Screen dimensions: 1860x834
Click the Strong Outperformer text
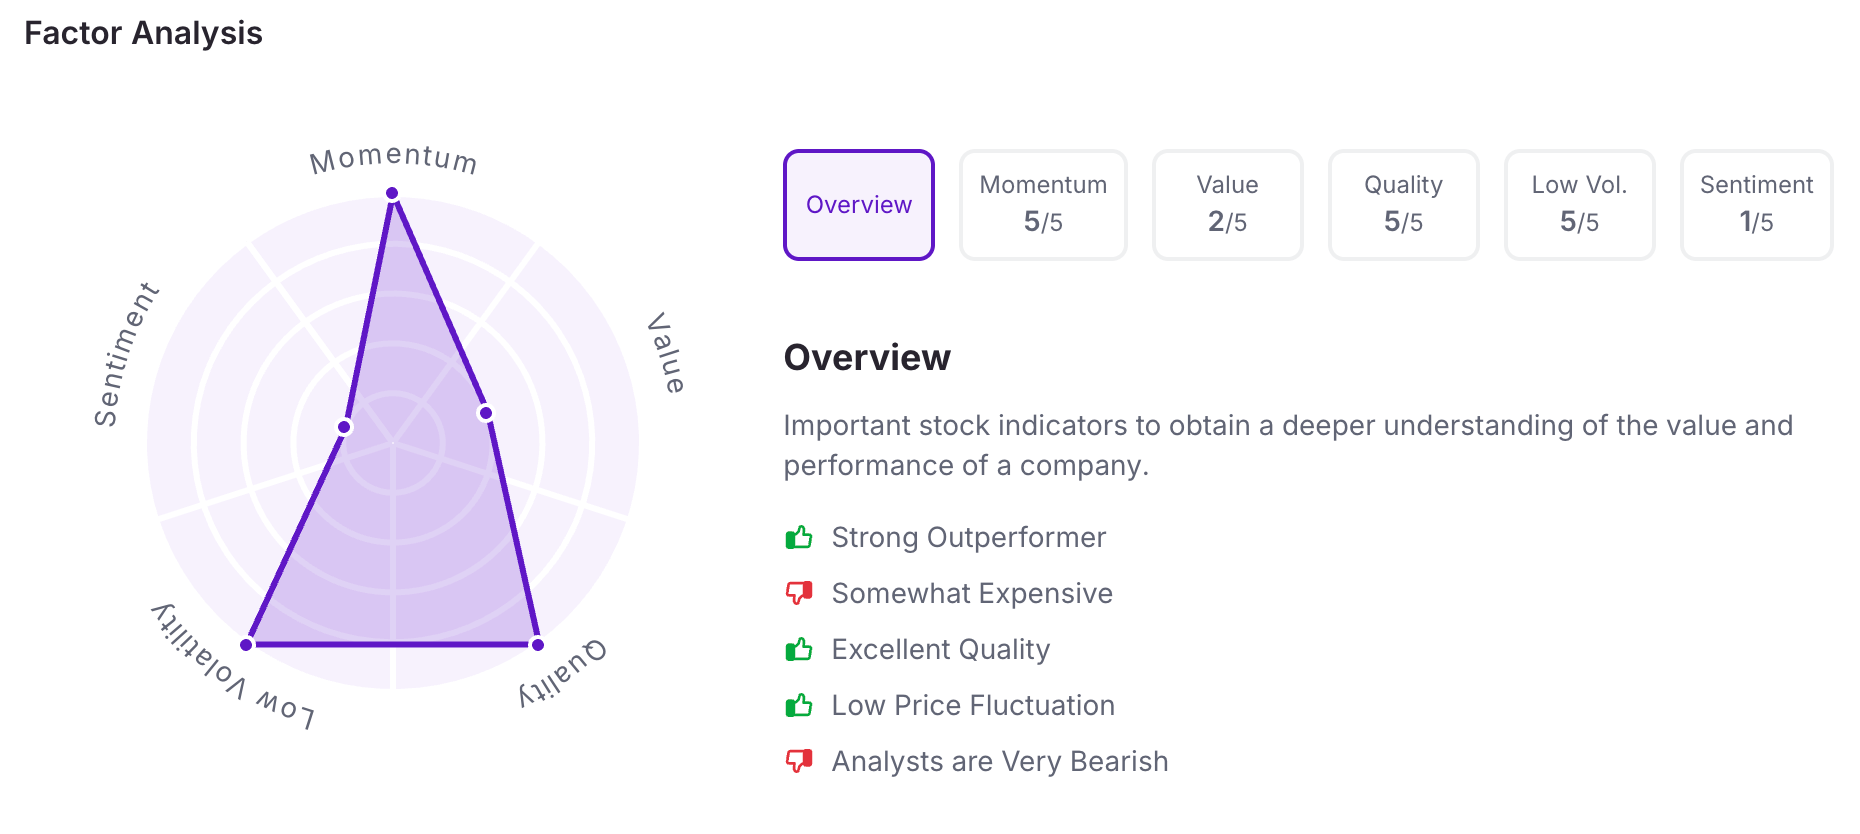[968, 538]
